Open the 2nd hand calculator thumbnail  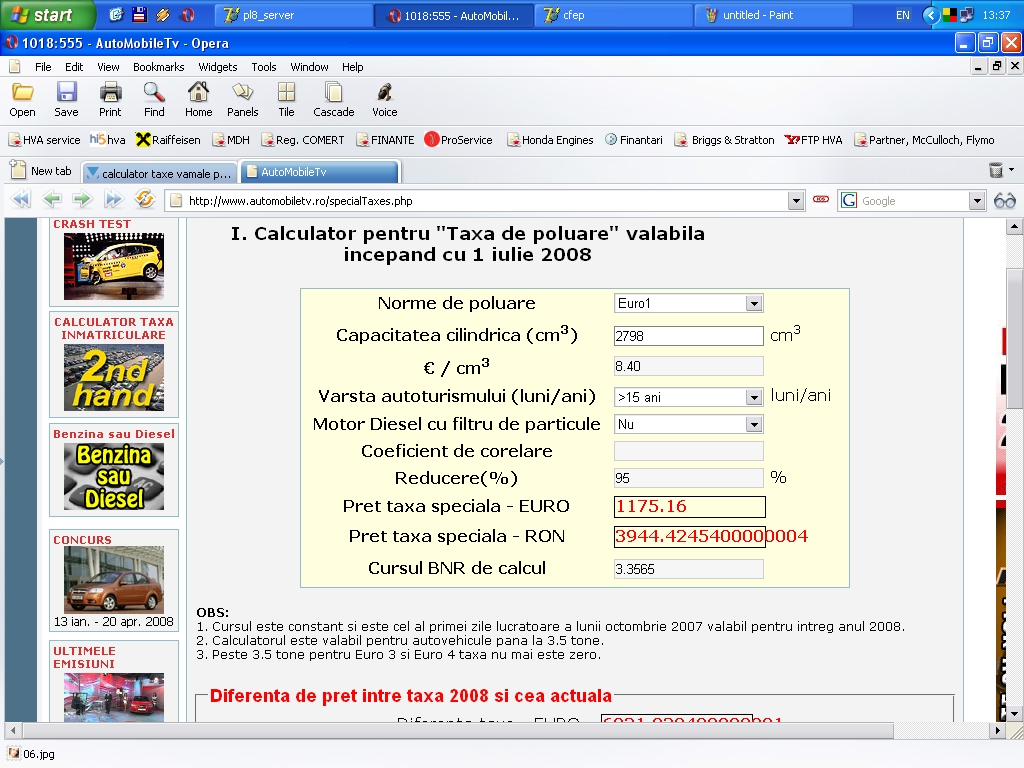[x=114, y=377]
